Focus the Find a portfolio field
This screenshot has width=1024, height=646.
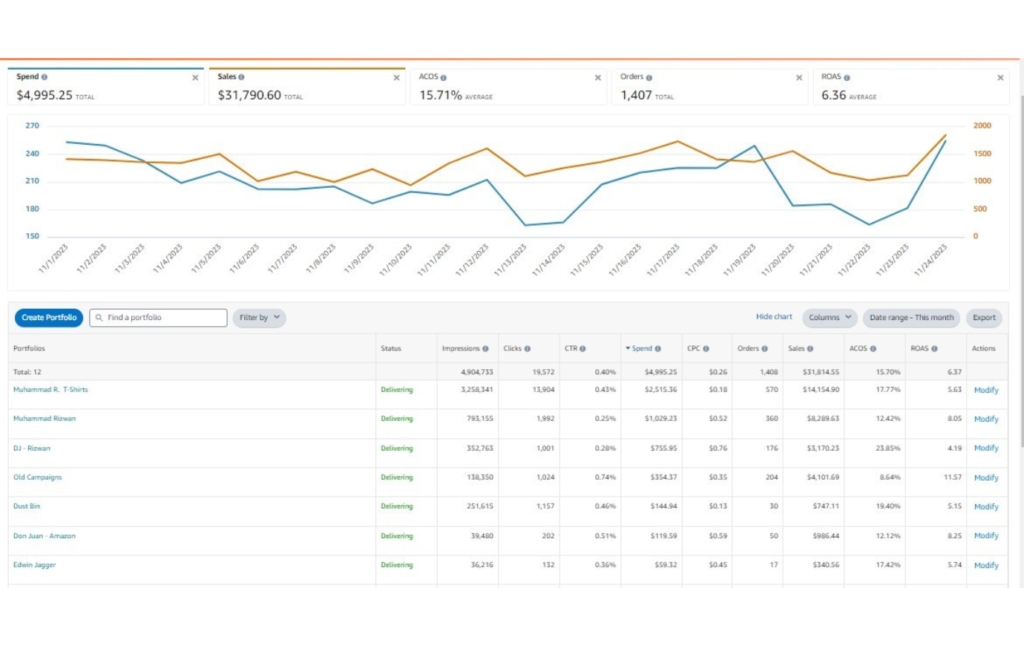pyautogui.click(x=159, y=317)
